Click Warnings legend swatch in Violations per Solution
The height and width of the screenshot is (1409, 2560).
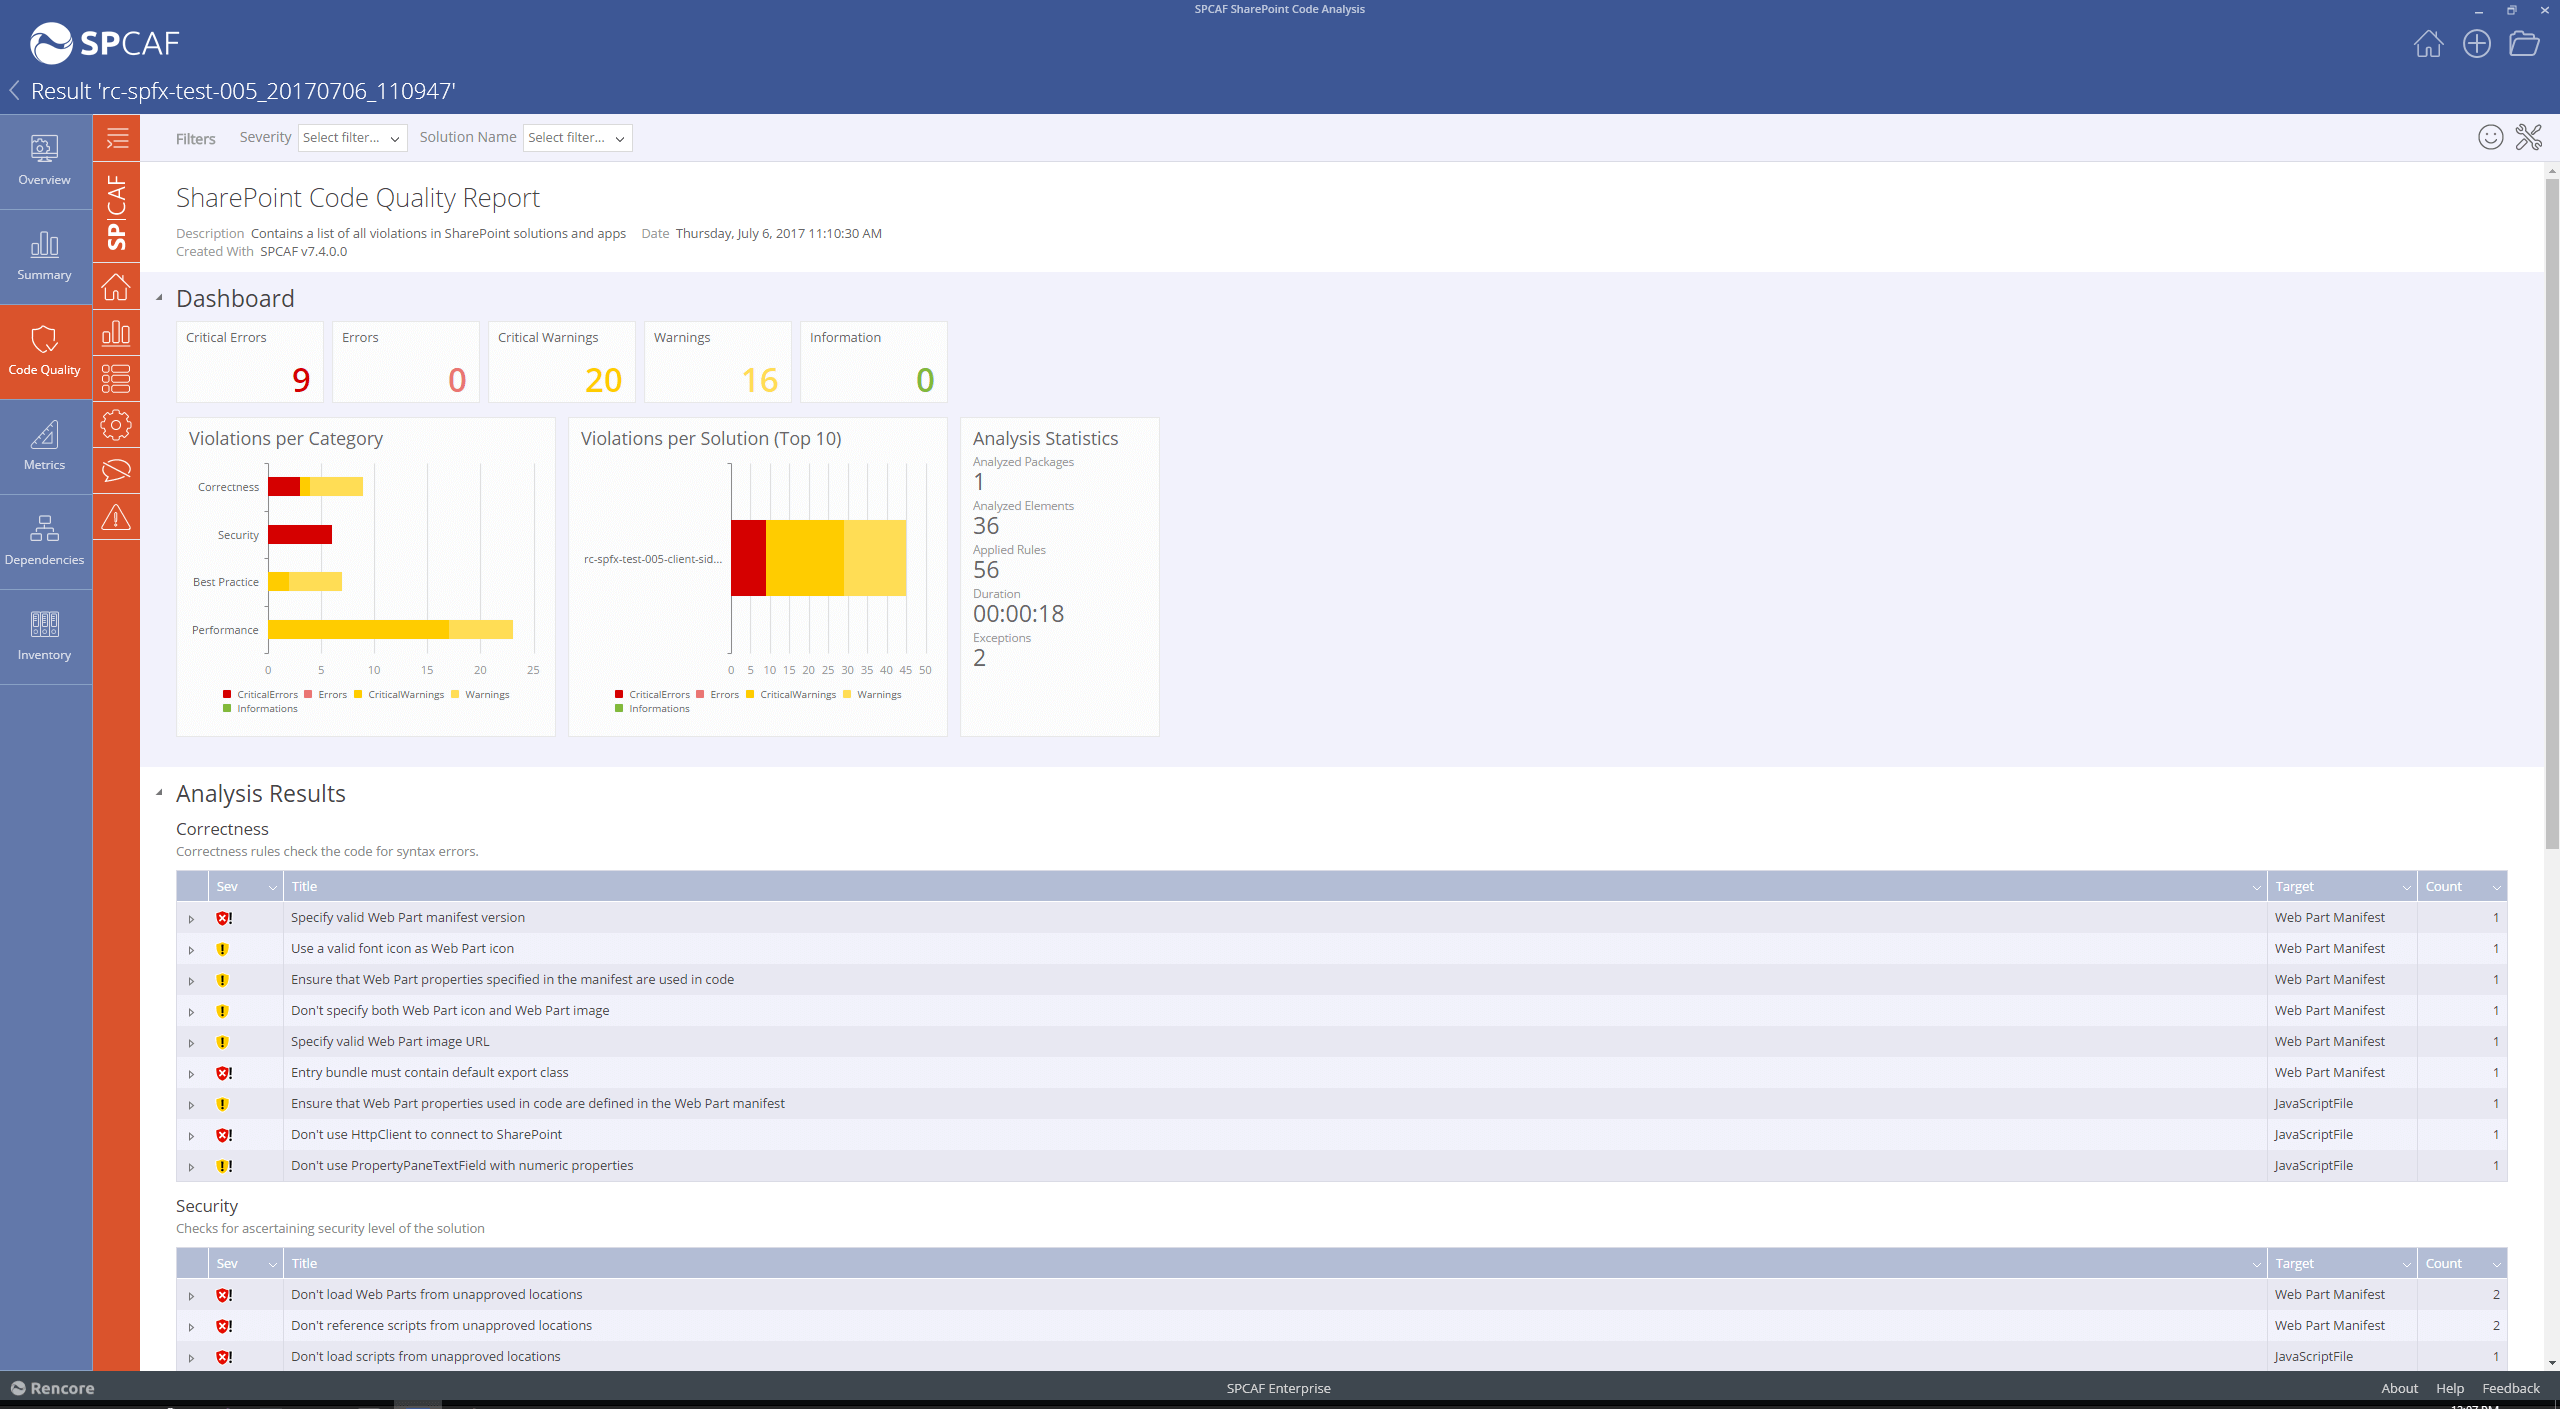pyautogui.click(x=847, y=694)
